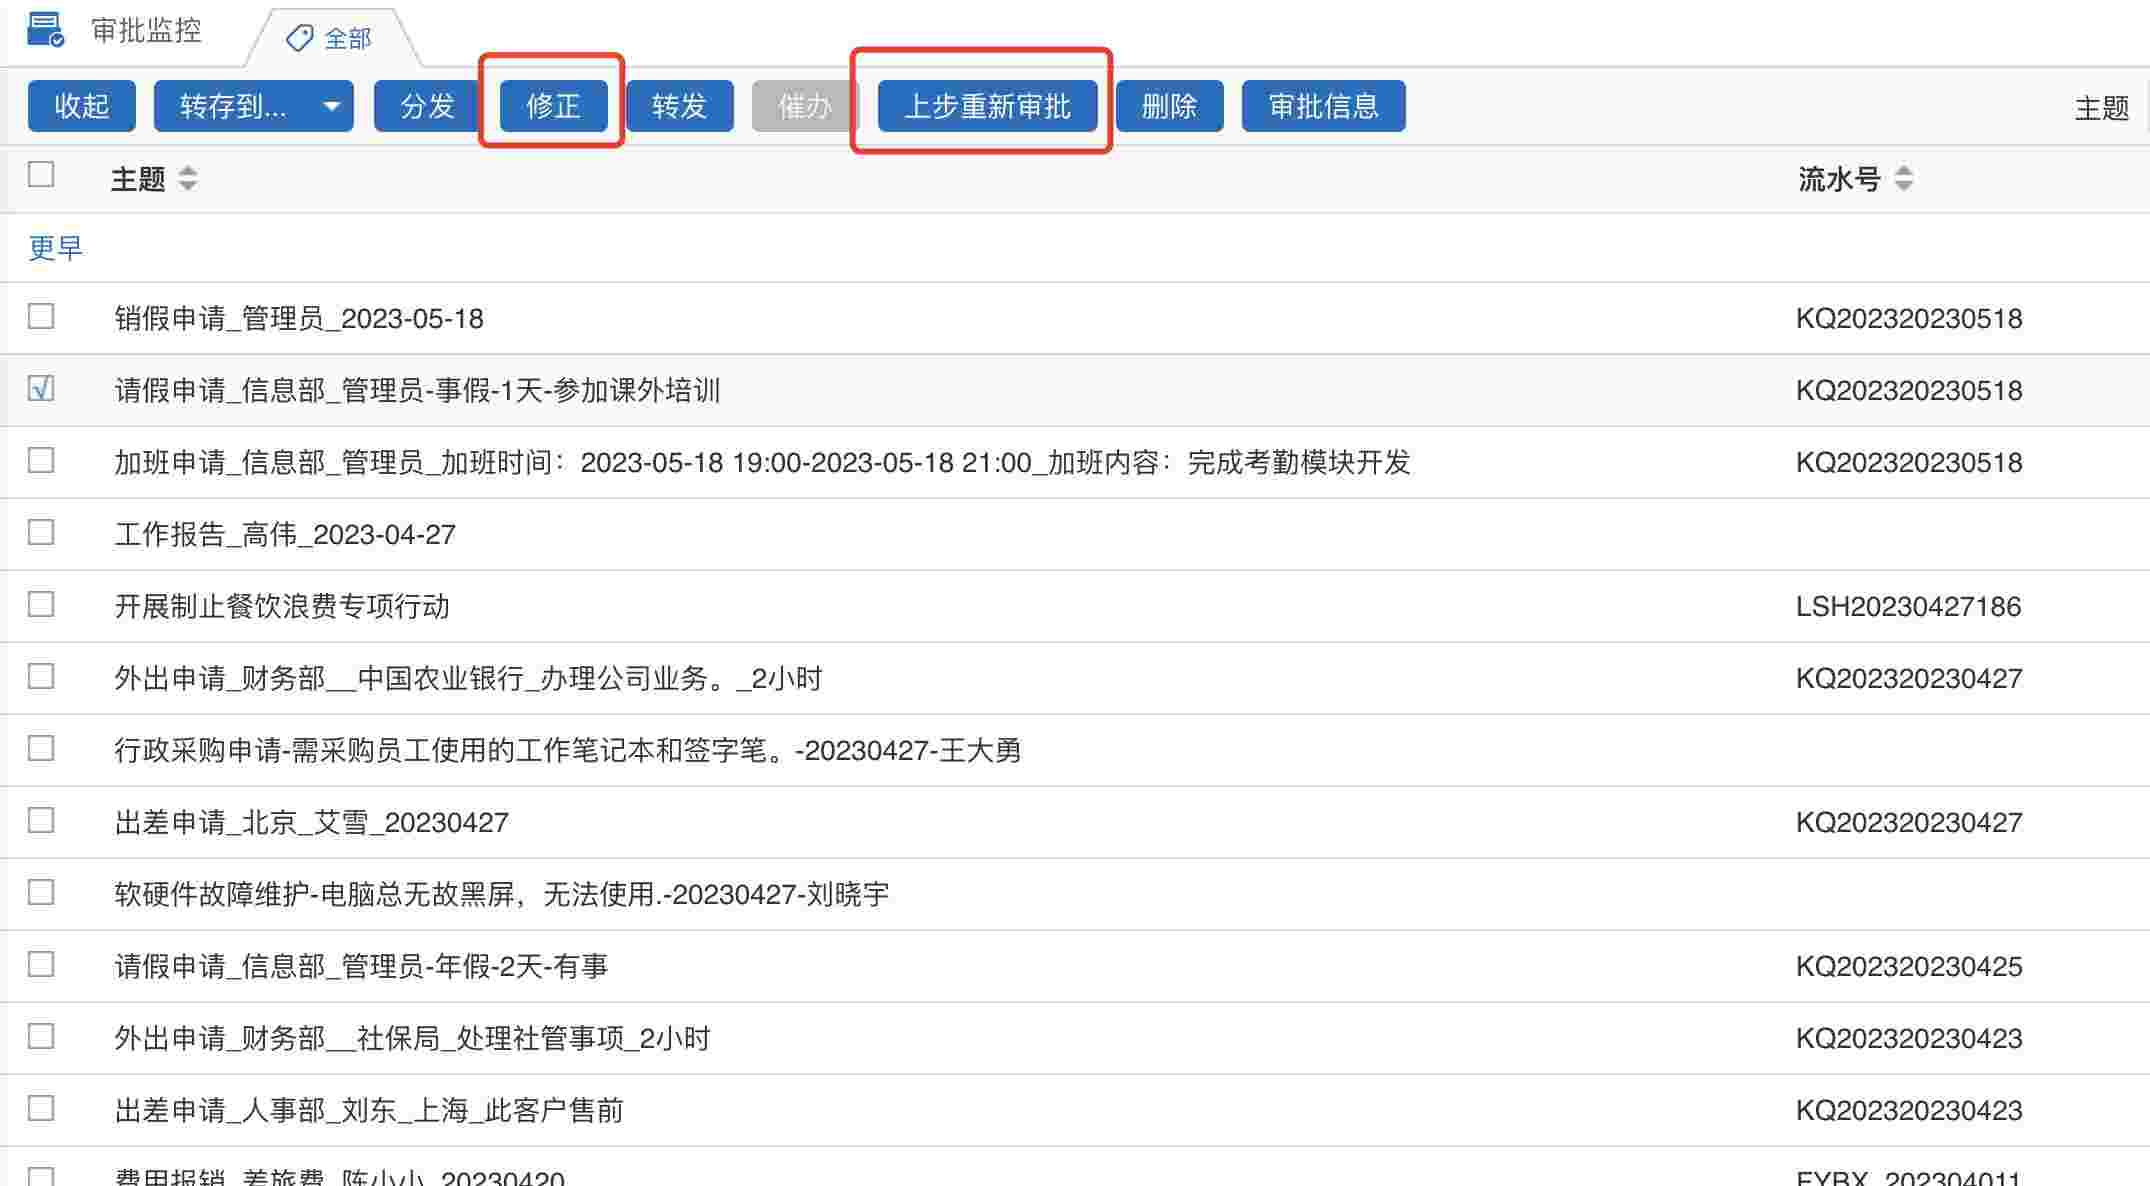Click the 收起 button

point(81,106)
